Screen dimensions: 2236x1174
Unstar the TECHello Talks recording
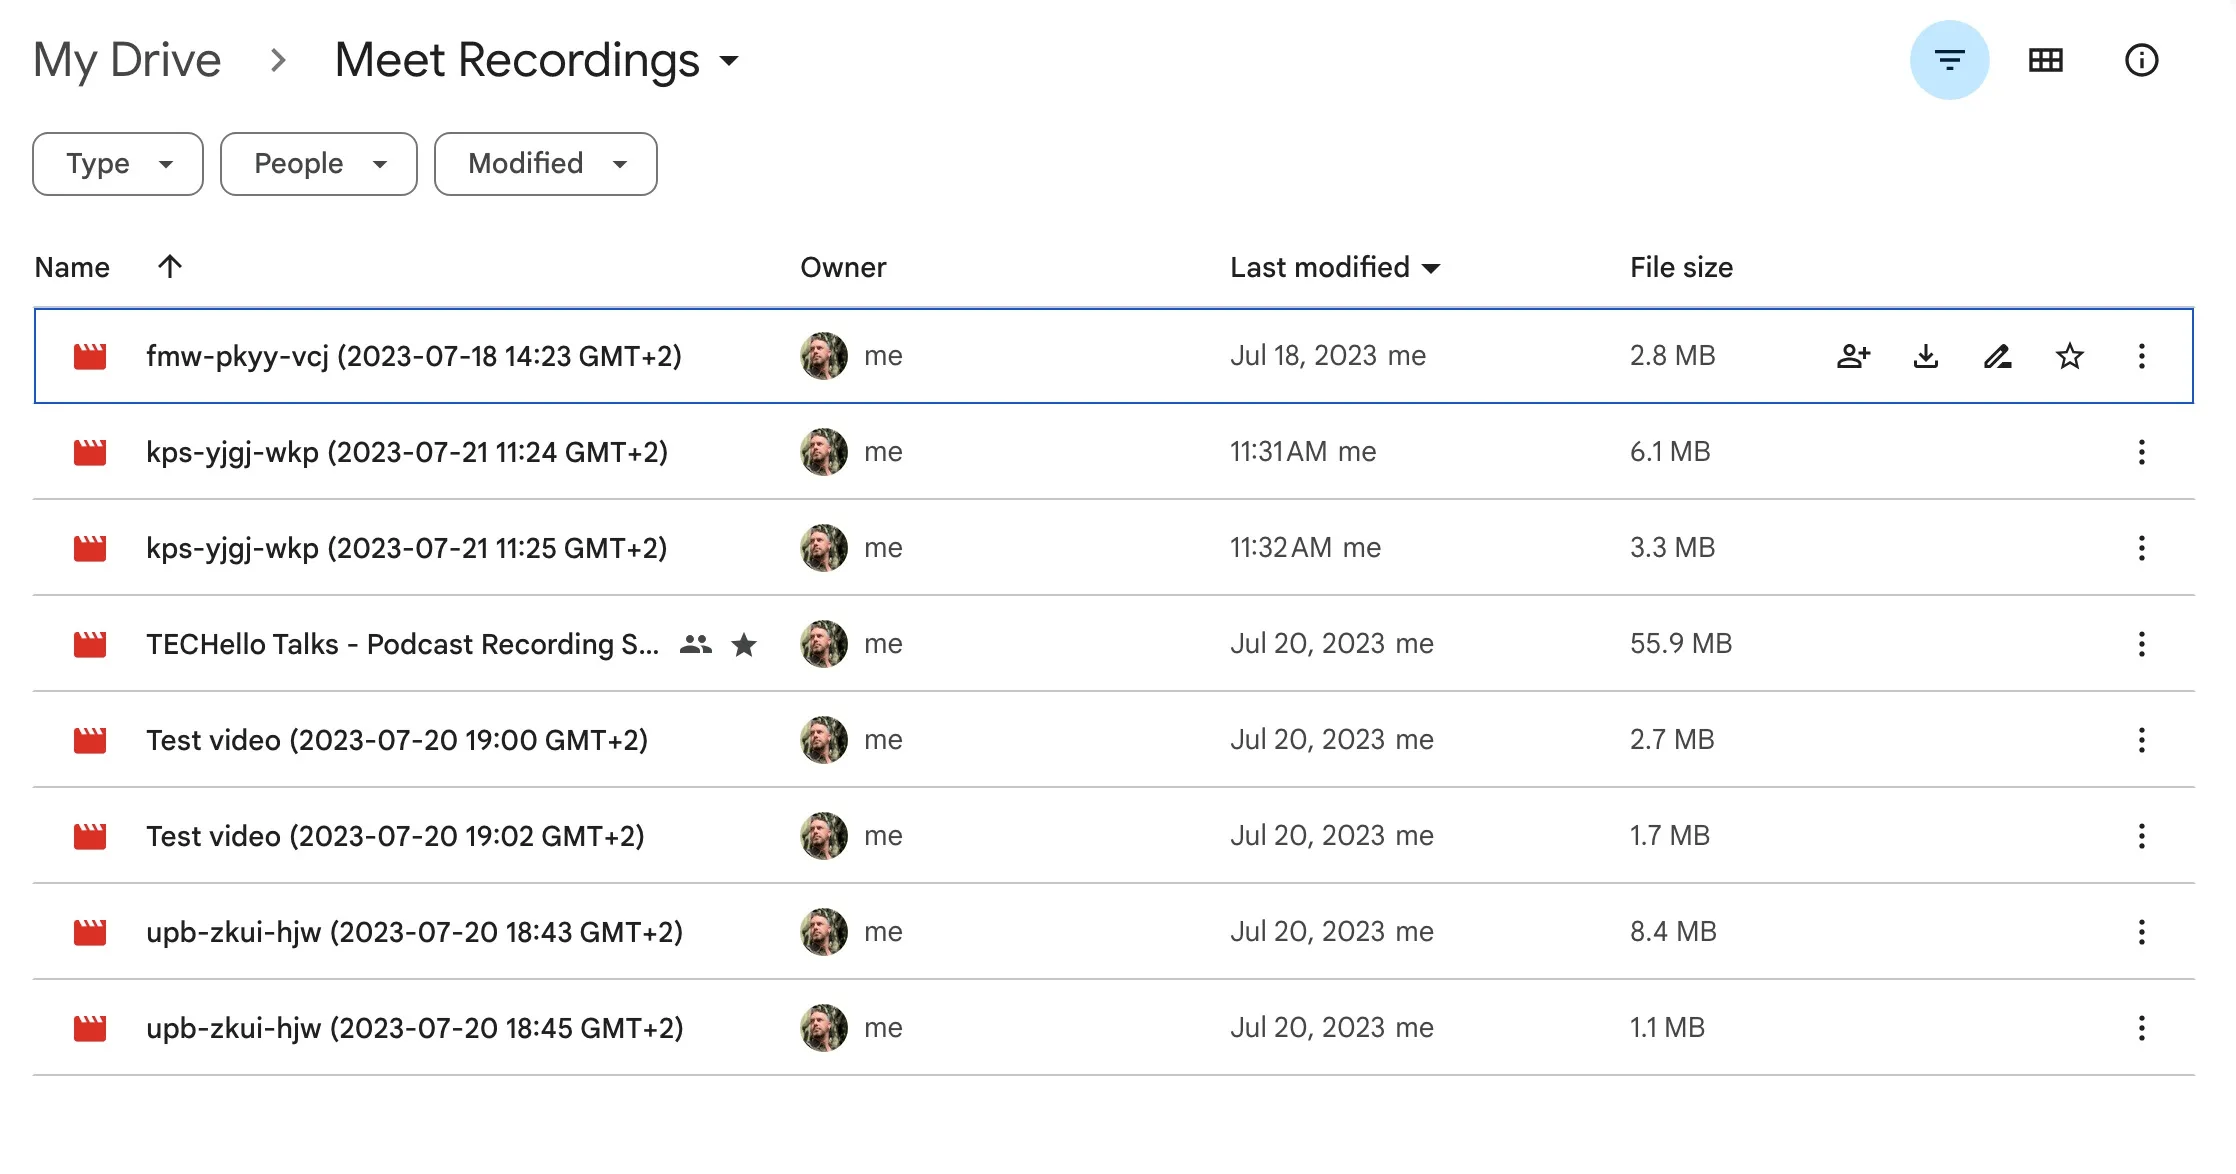(x=744, y=644)
